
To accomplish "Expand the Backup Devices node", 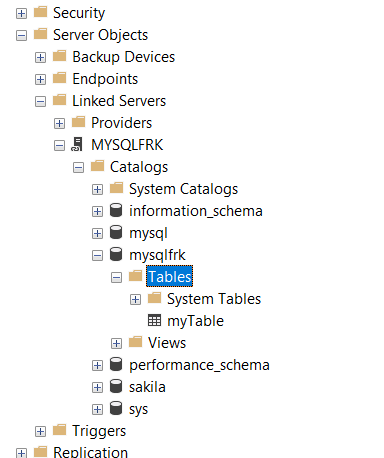I will [x=40, y=57].
